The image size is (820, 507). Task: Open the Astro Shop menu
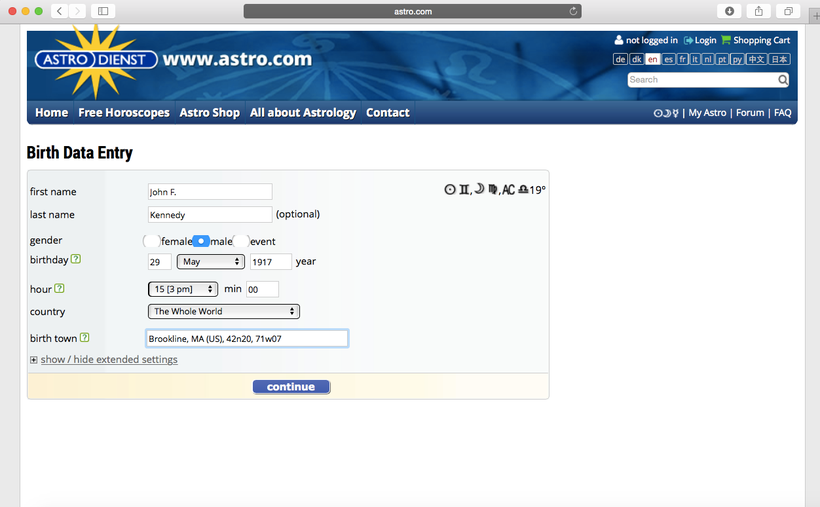(210, 112)
